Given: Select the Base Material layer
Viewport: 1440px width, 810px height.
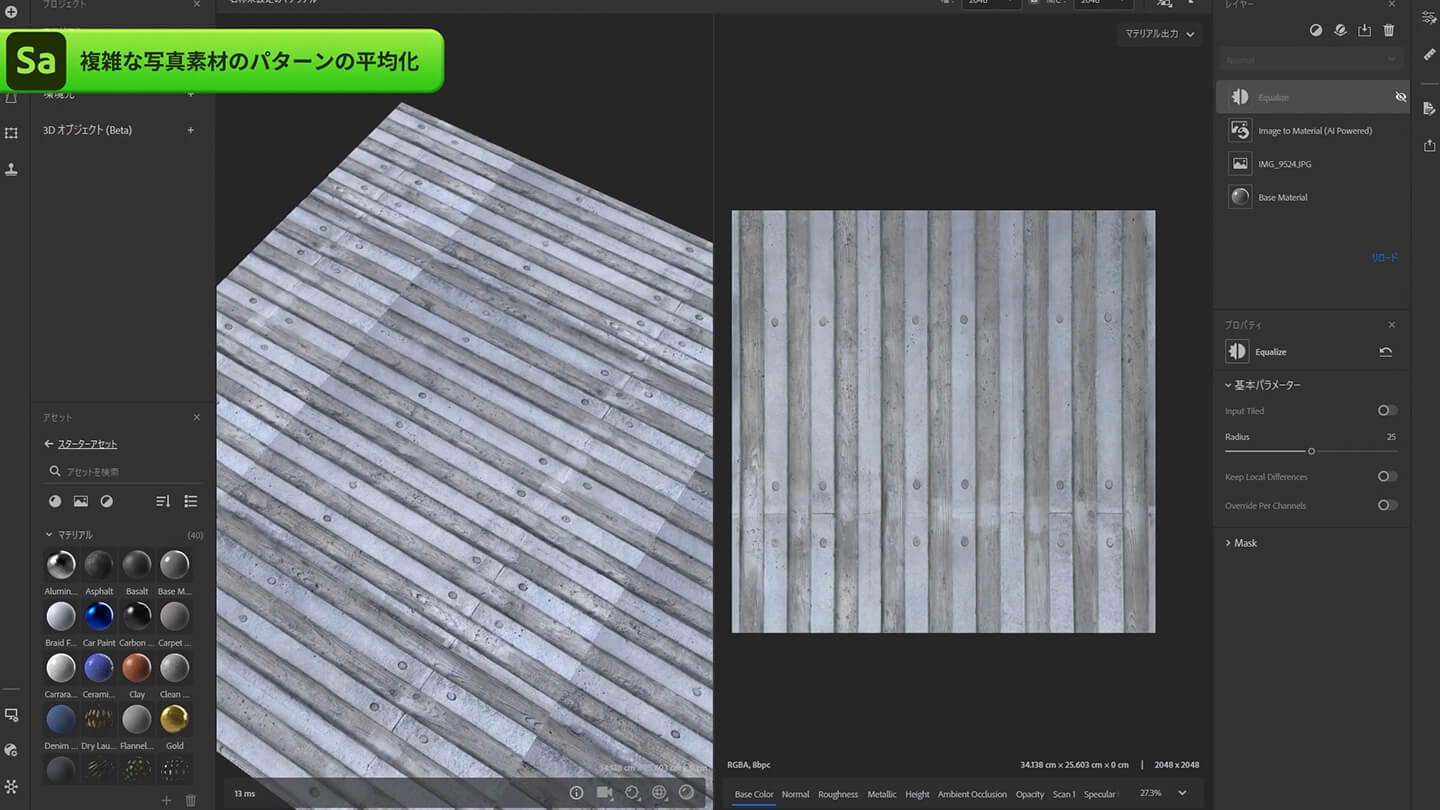Looking at the screenshot, I should coord(1313,197).
